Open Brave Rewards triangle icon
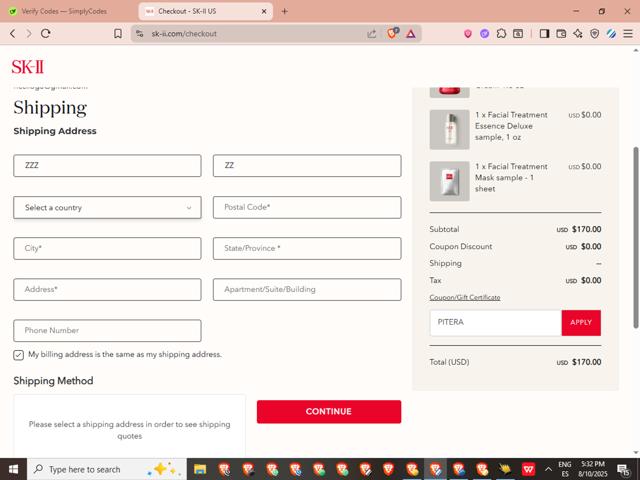 [x=411, y=34]
